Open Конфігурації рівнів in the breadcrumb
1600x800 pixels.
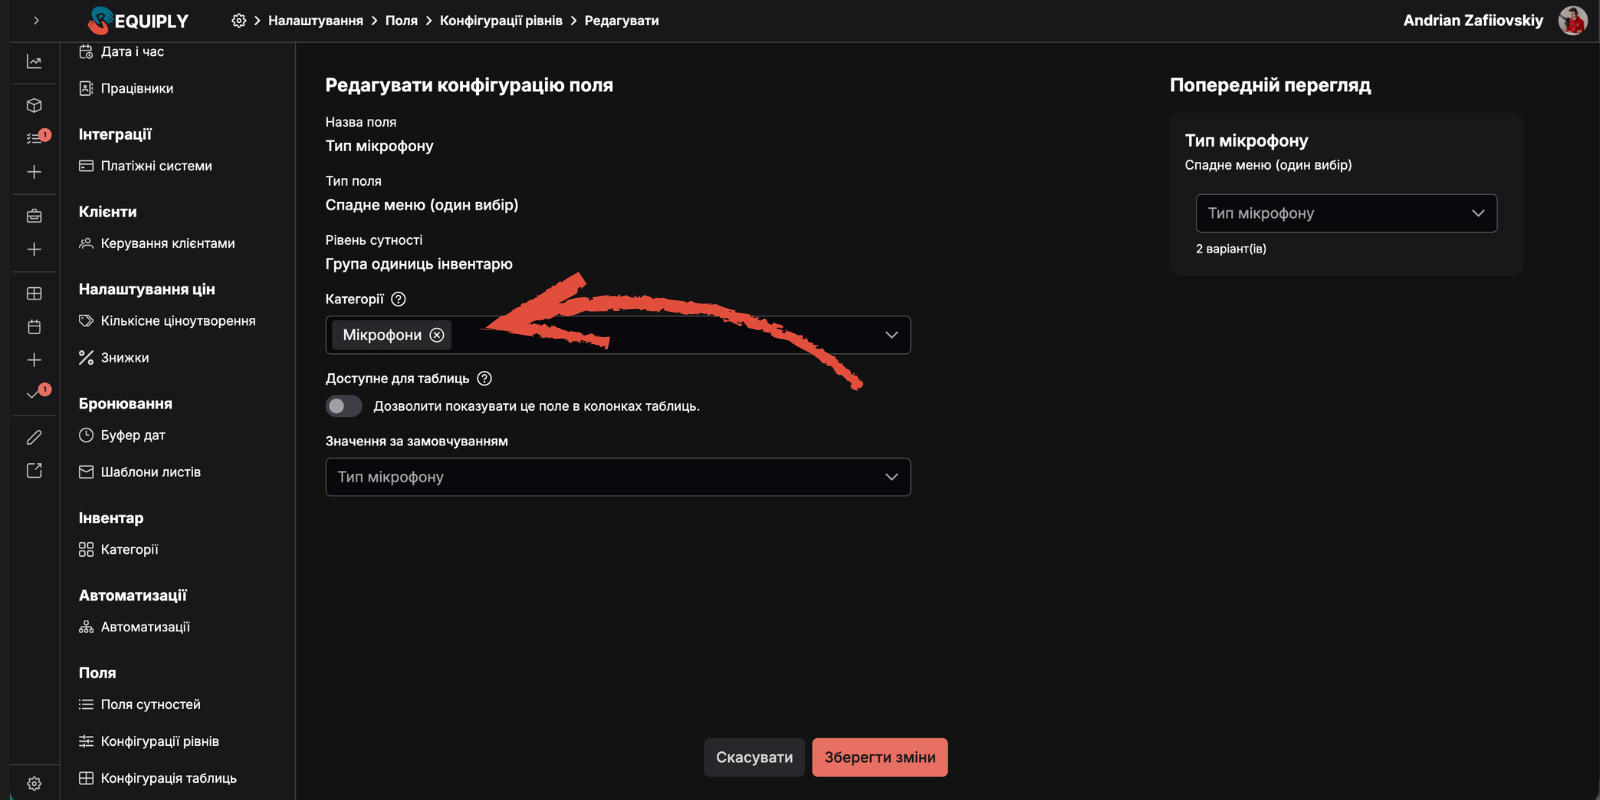(x=502, y=20)
